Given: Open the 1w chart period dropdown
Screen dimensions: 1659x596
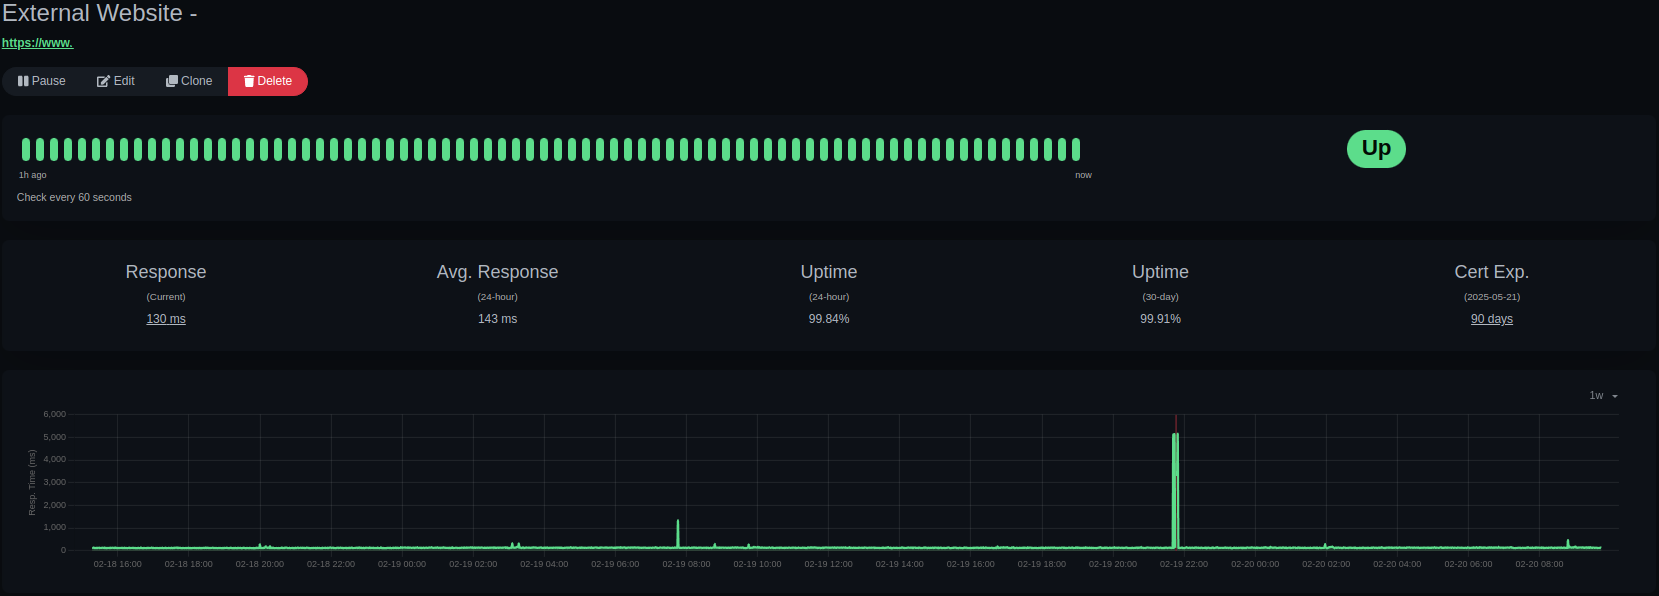Looking at the screenshot, I should [x=1603, y=396].
